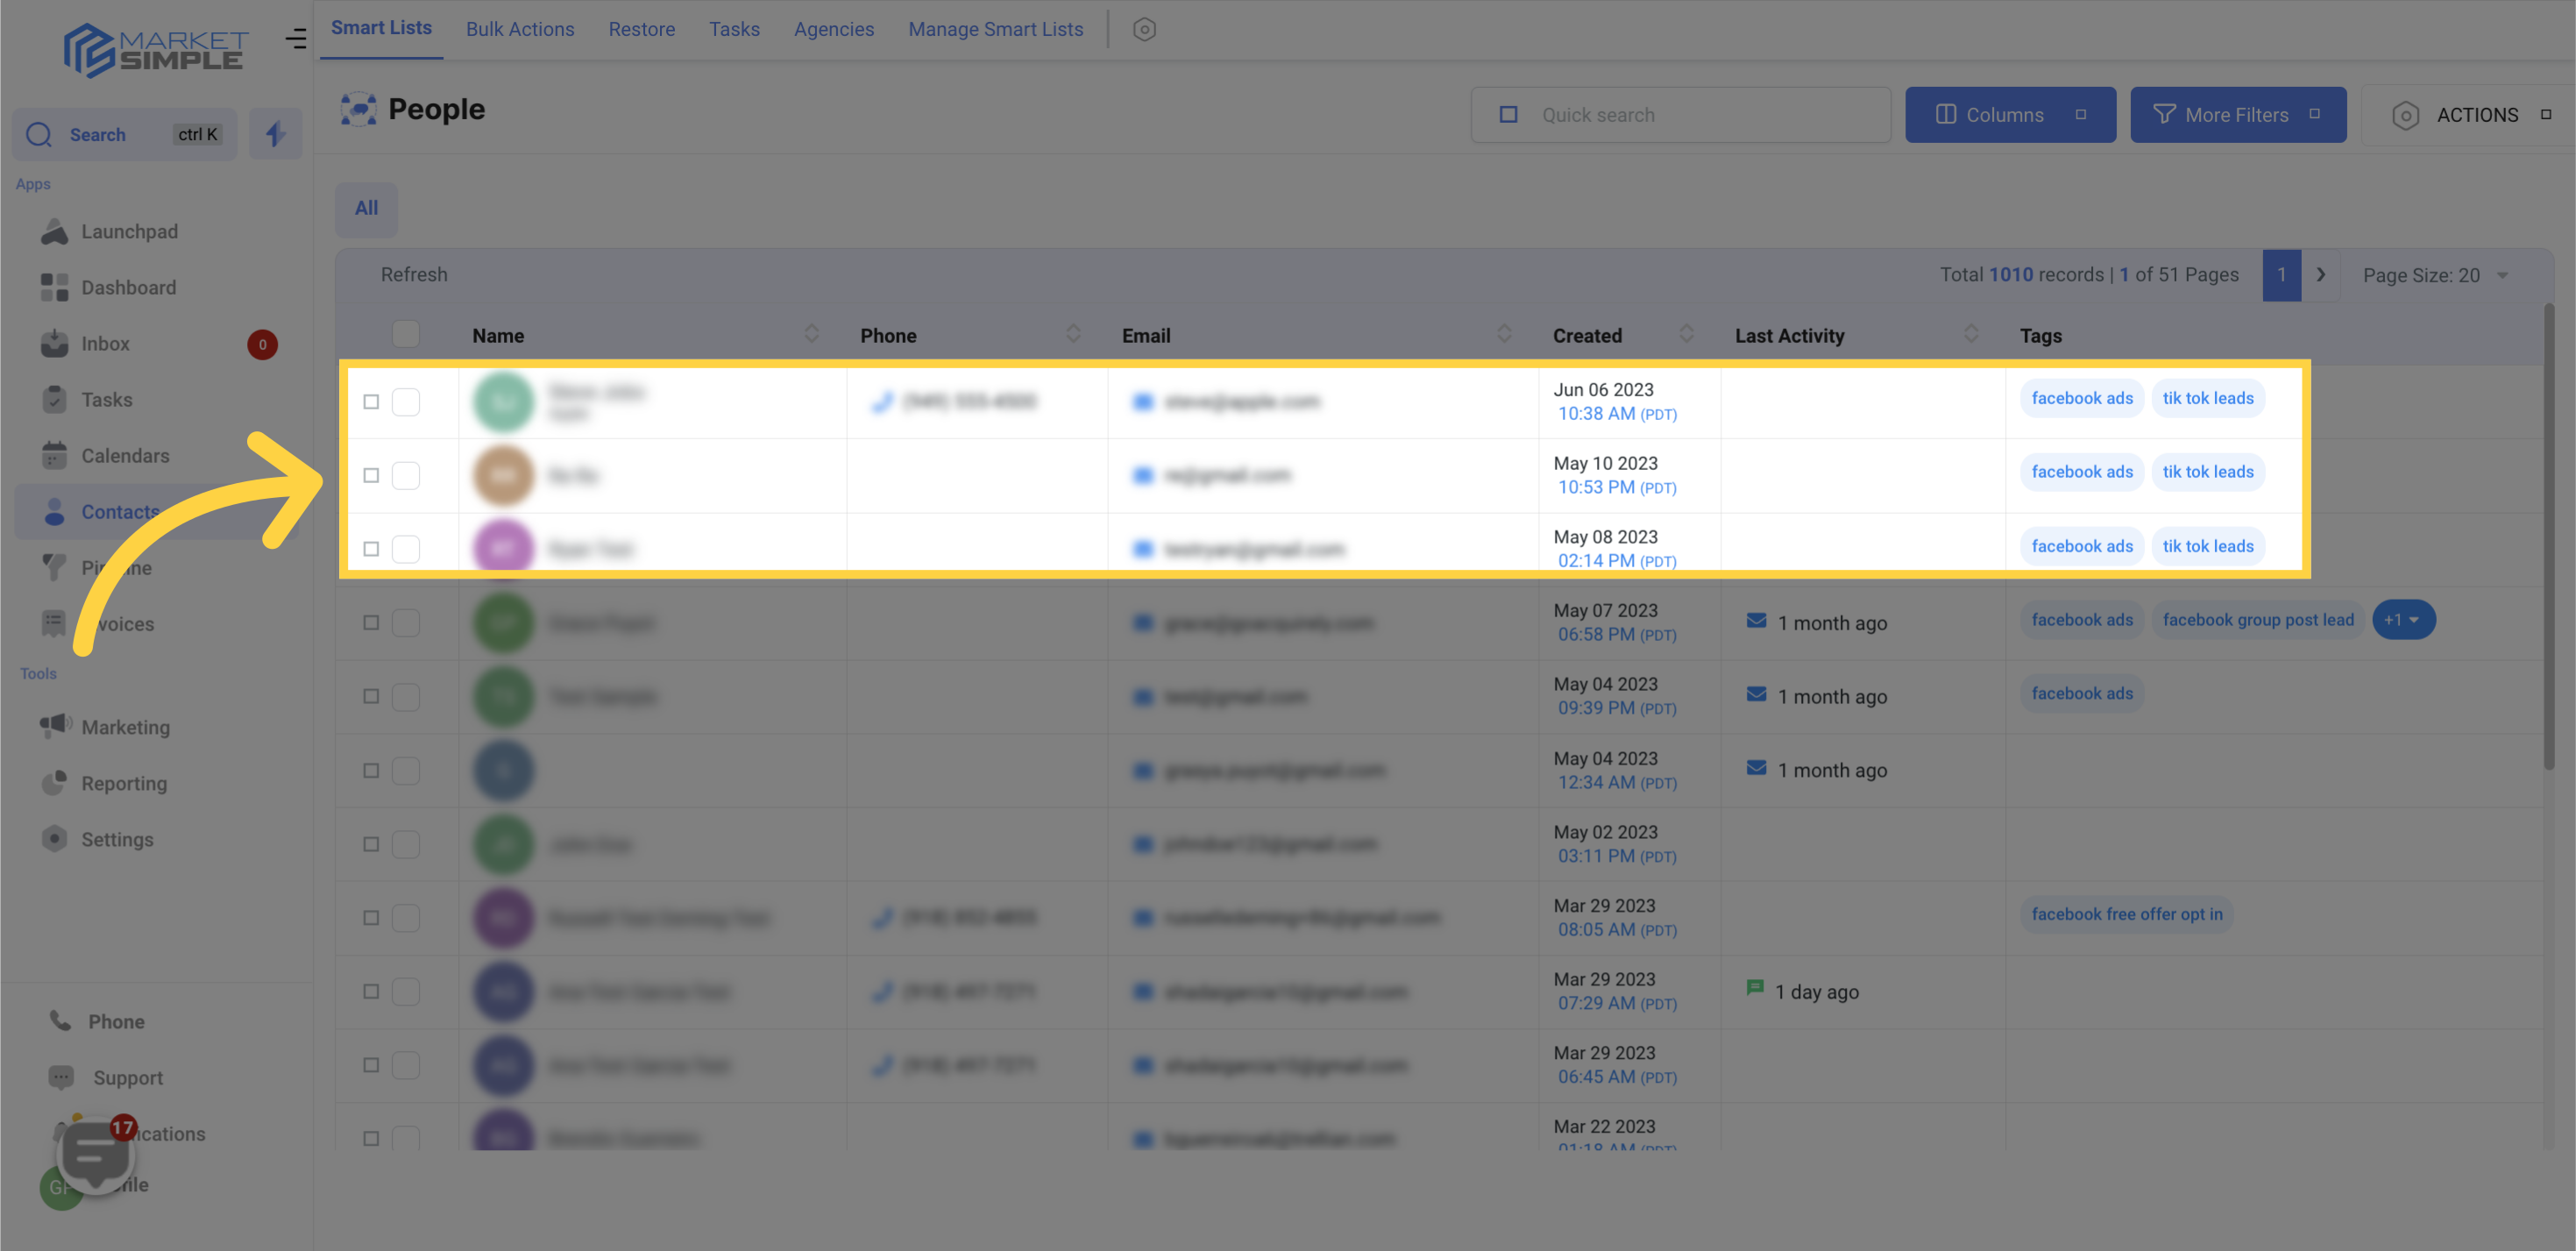Click avatar of the May 04 09:39 PM contact

point(503,696)
